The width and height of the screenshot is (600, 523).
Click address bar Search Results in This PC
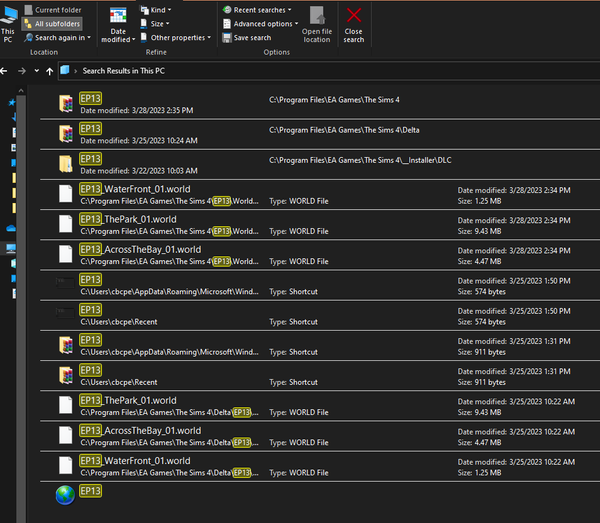coord(124,71)
